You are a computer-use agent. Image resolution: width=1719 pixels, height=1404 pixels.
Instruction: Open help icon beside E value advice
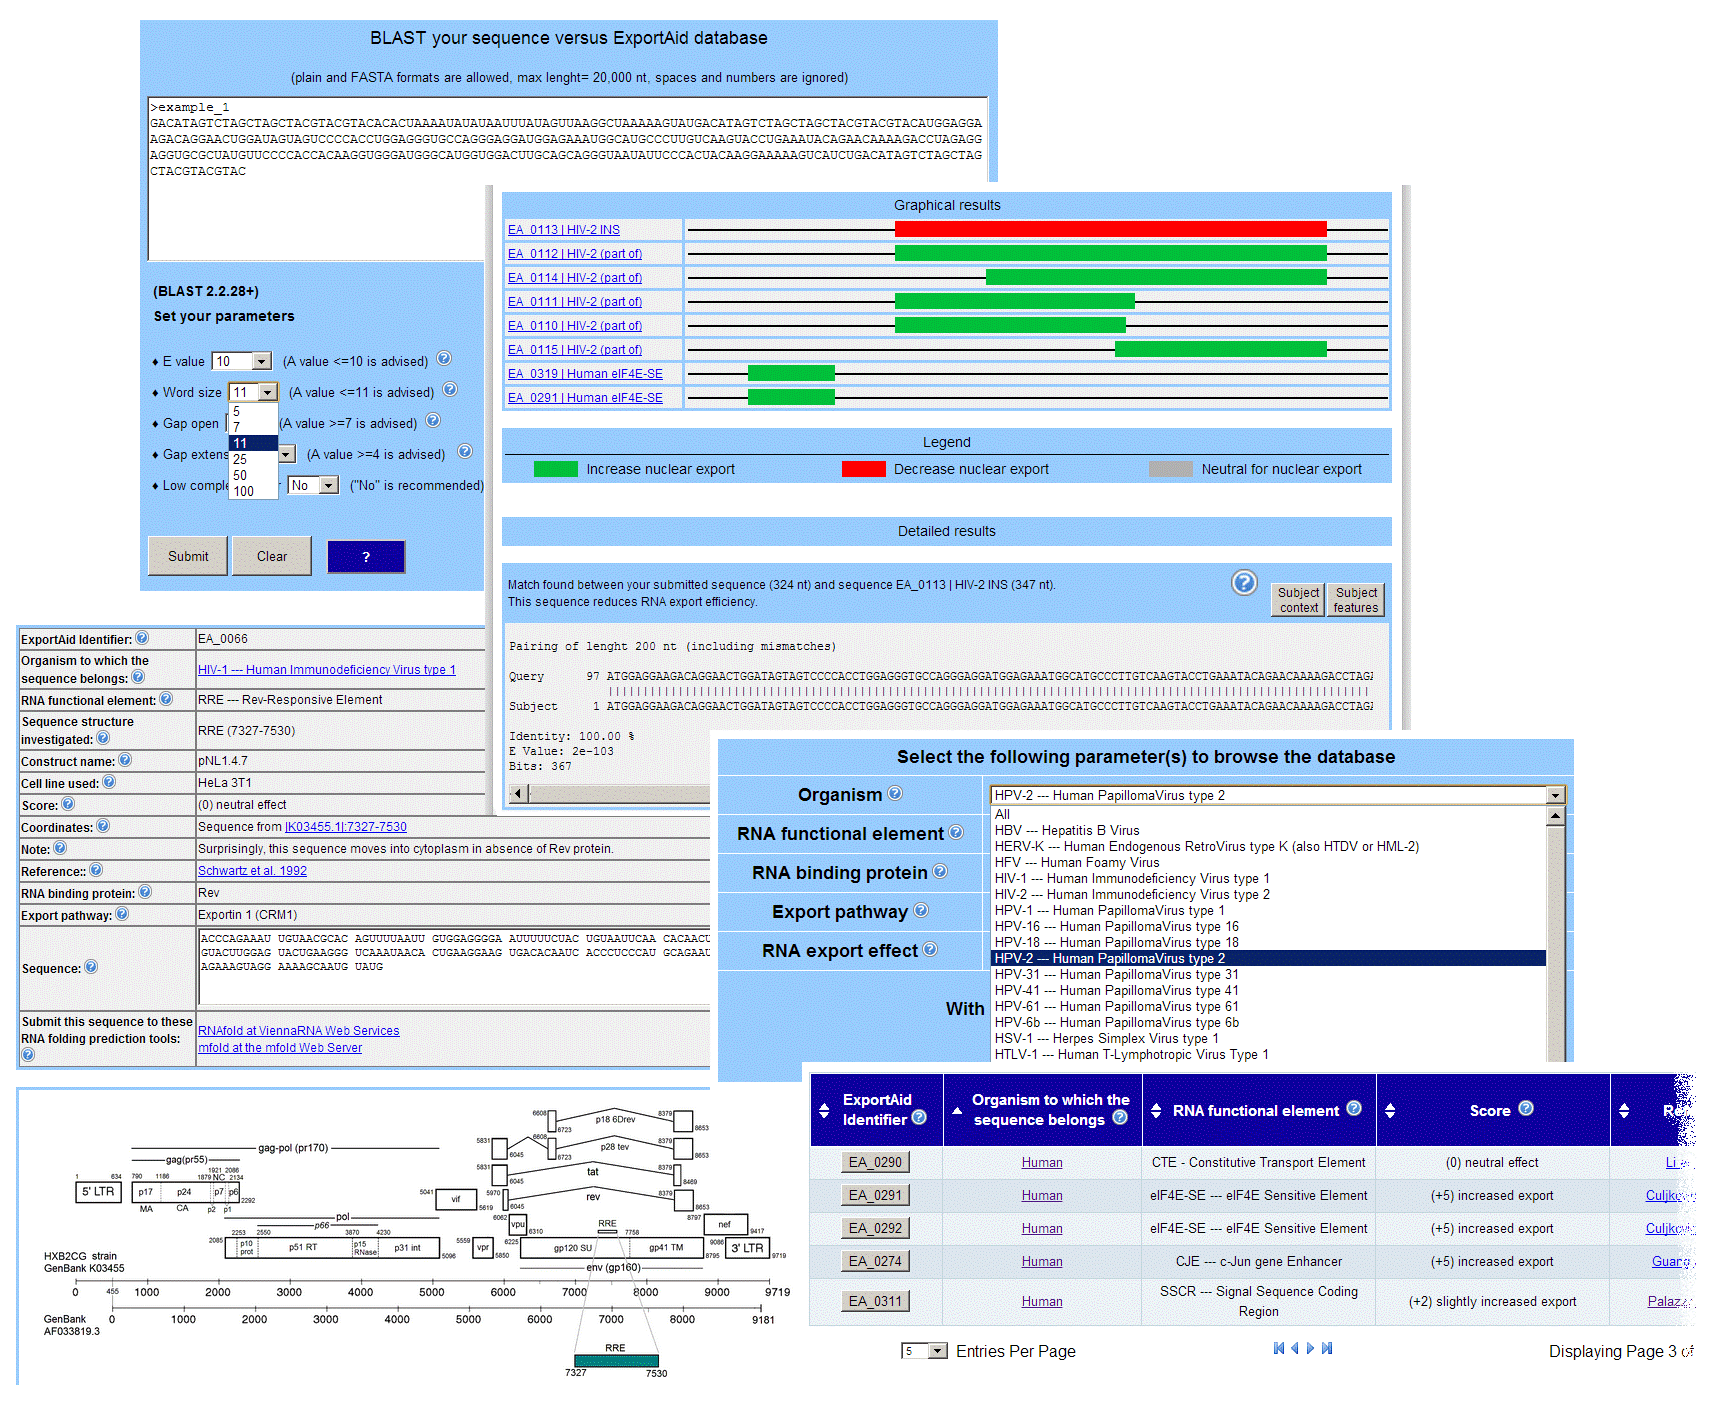(x=444, y=359)
